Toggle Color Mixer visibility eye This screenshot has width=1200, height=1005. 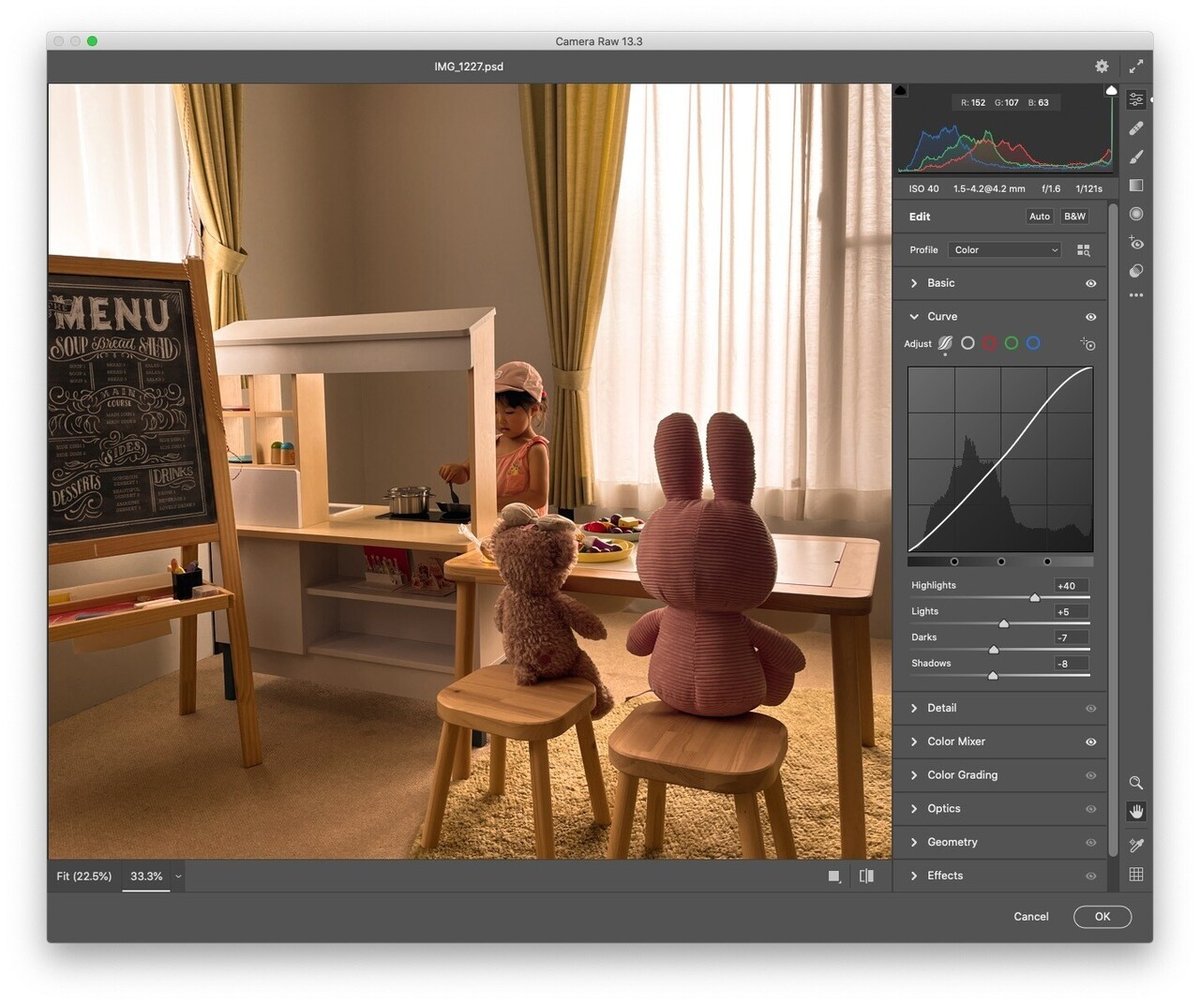pyautogui.click(x=1091, y=742)
